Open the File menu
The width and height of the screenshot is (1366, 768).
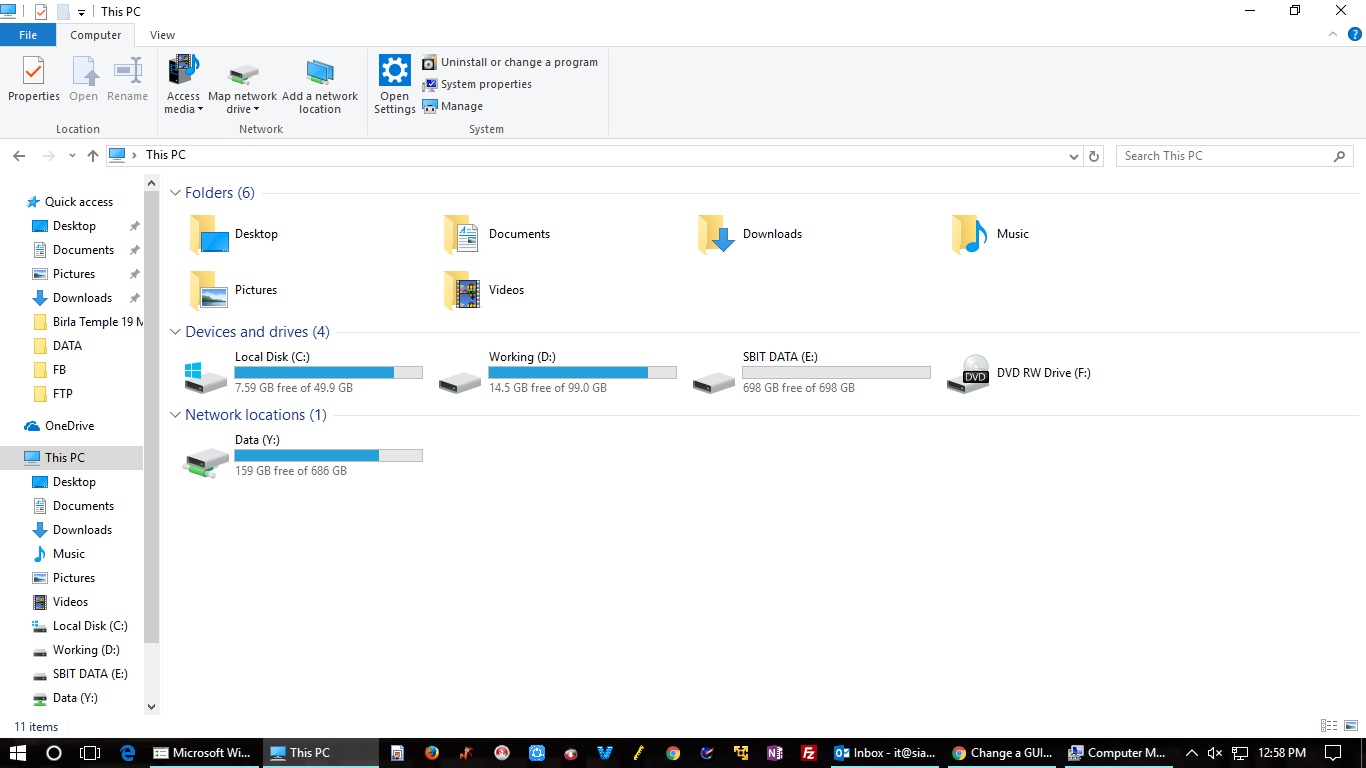[x=28, y=34]
